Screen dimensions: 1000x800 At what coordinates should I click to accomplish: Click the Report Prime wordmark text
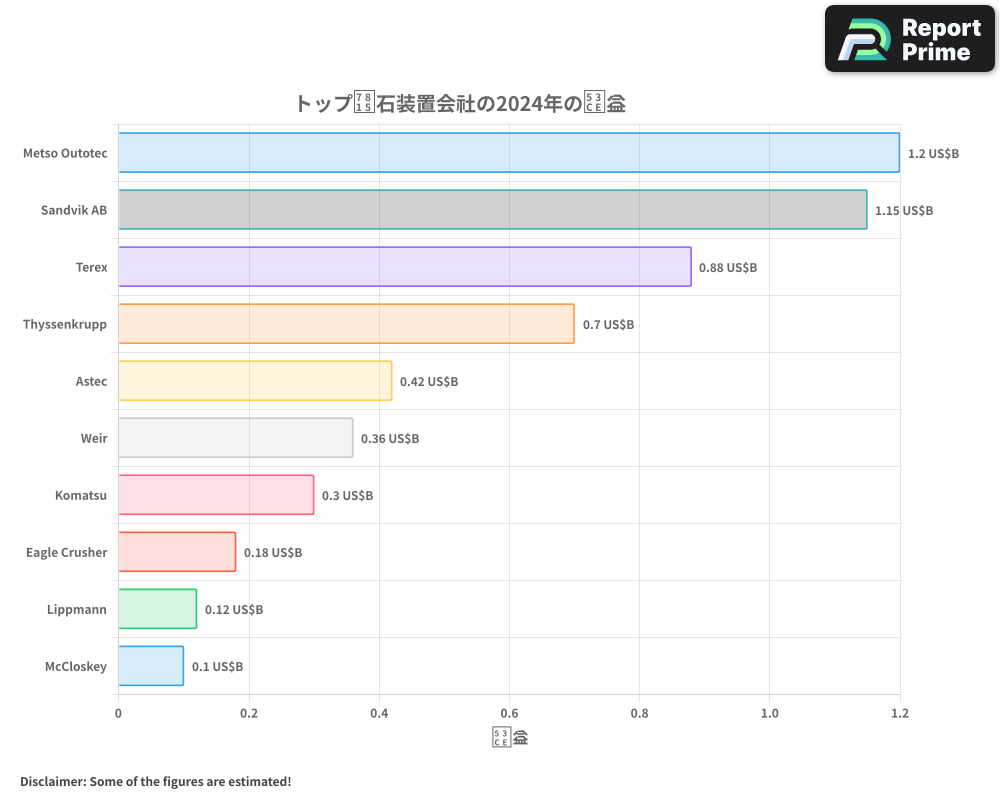[x=940, y=38]
